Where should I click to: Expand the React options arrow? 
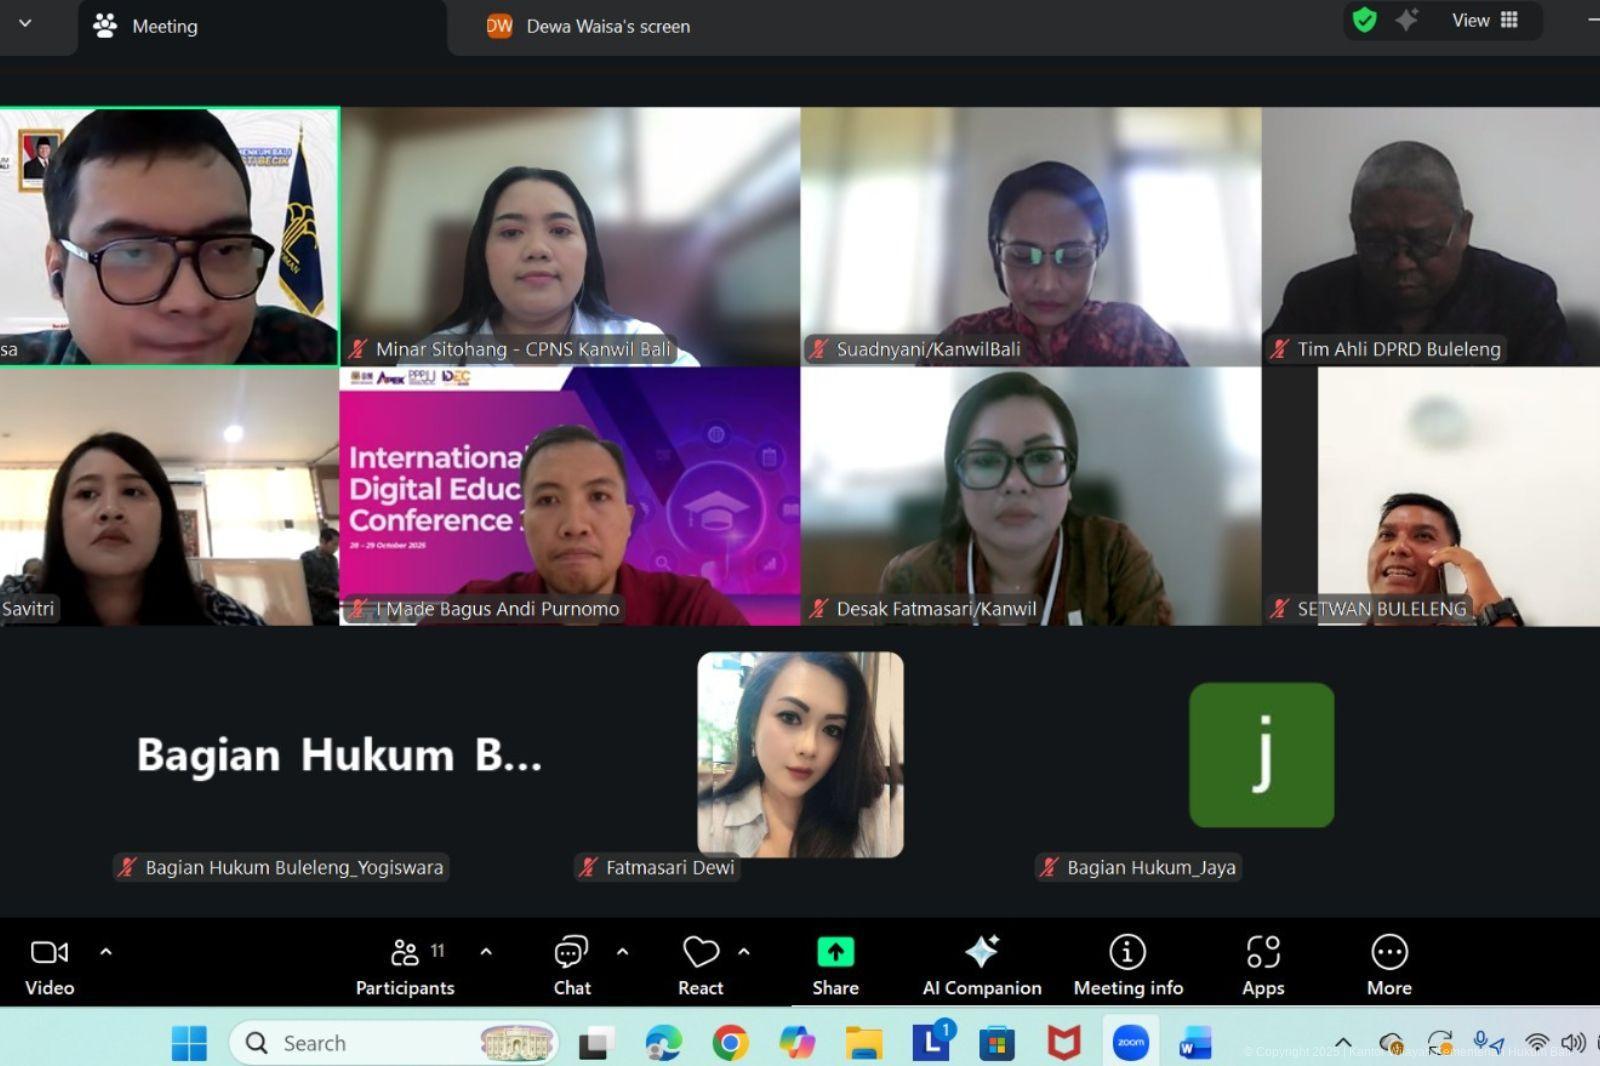click(x=744, y=952)
